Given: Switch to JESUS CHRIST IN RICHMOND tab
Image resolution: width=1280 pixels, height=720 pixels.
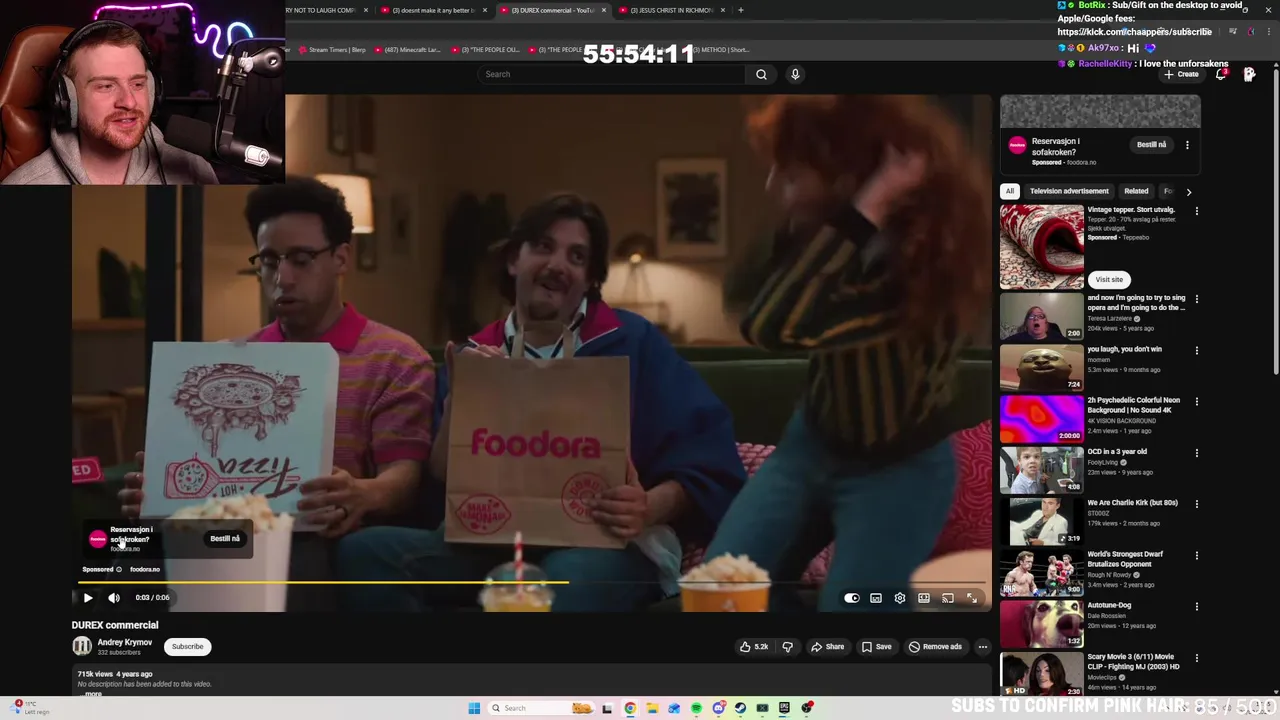Looking at the screenshot, I should (x=672, y=10).
